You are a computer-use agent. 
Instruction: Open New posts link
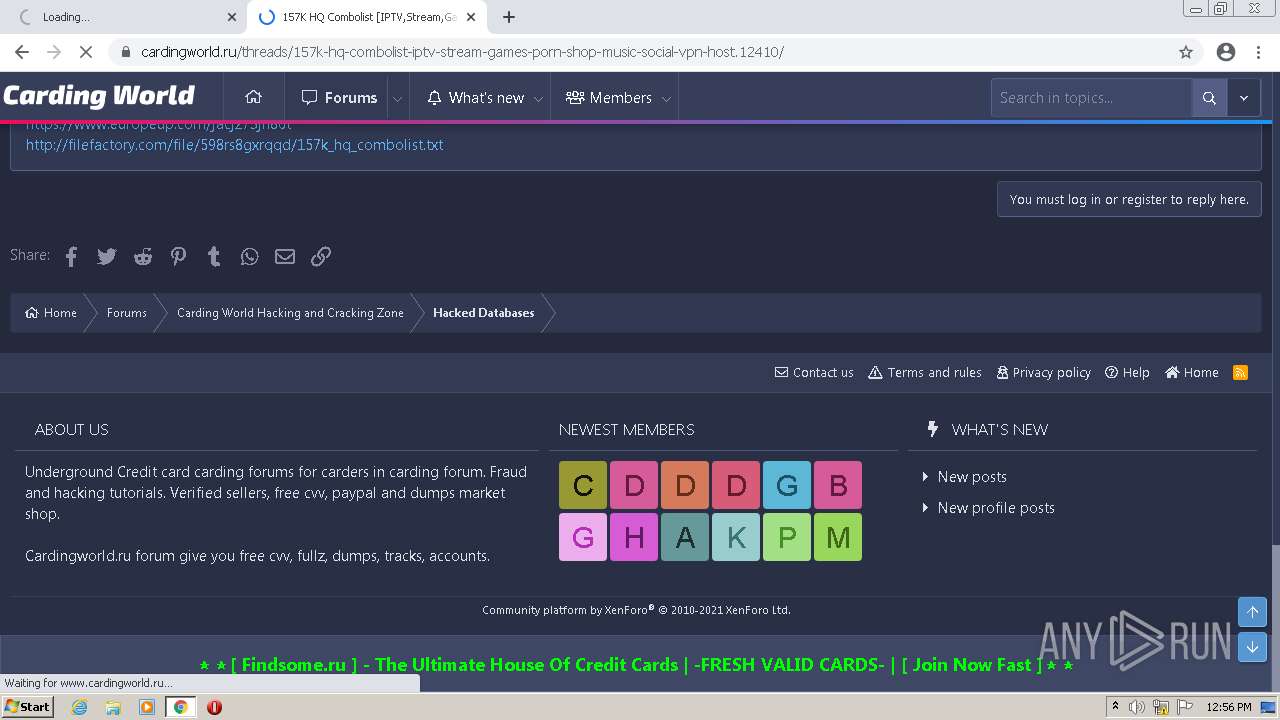[x=972, y=477]
